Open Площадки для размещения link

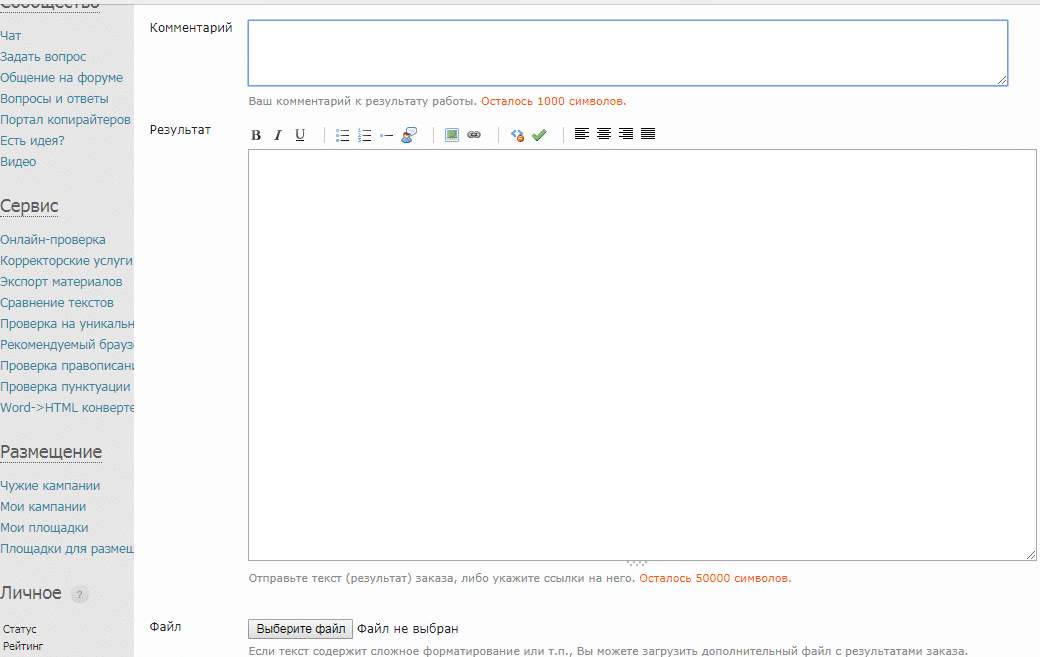tap(66, 549)
